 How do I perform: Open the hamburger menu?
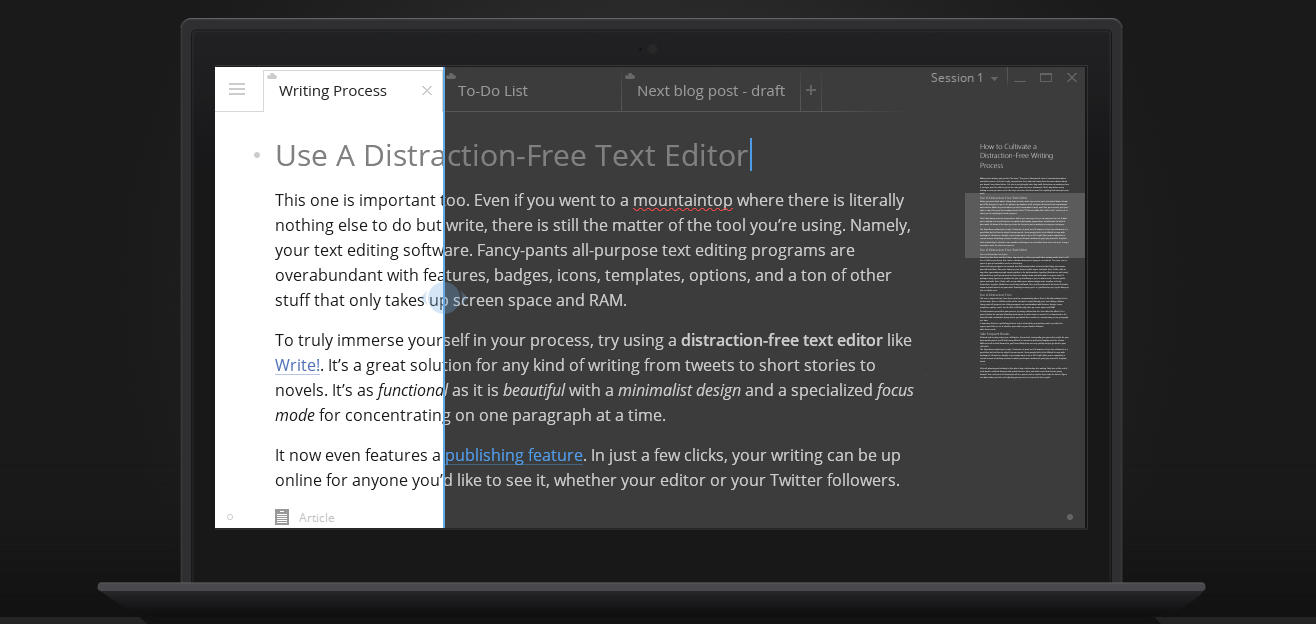(x=237, y=89)
